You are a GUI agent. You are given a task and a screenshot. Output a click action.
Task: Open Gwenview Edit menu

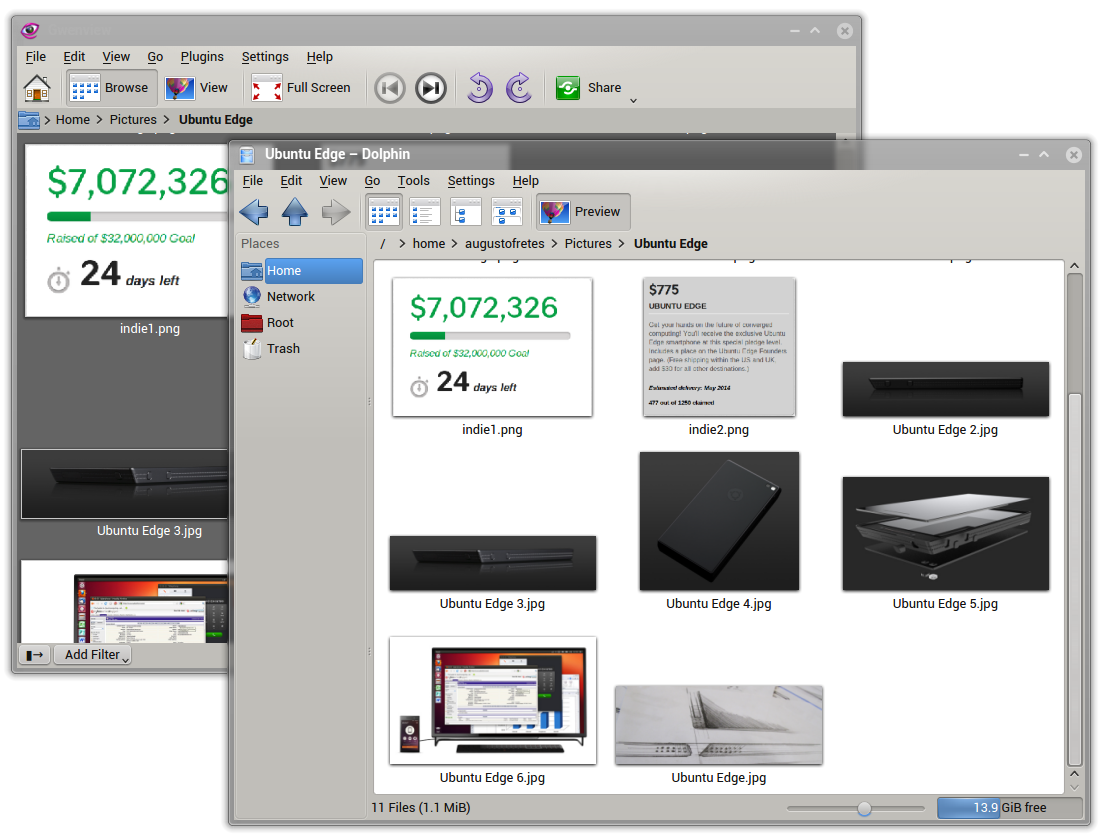(74, 57)
